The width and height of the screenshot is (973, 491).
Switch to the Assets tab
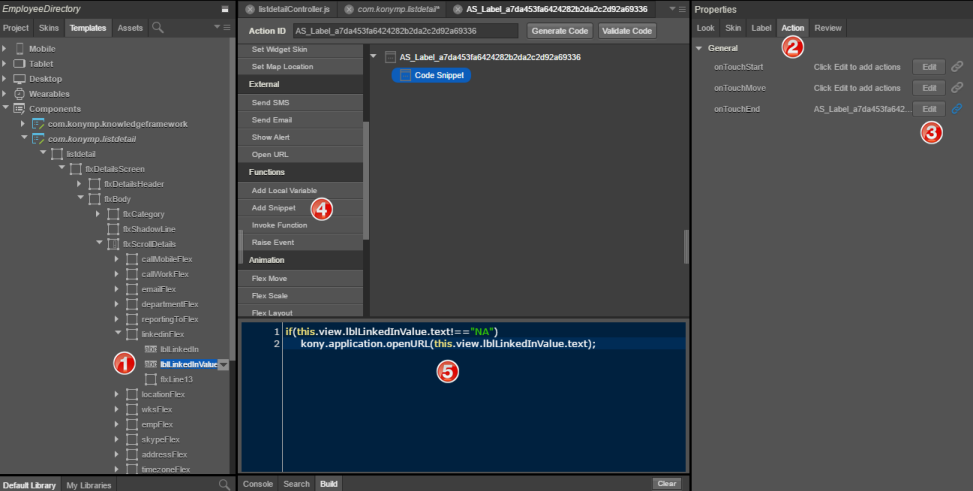[x=130, y=27]
